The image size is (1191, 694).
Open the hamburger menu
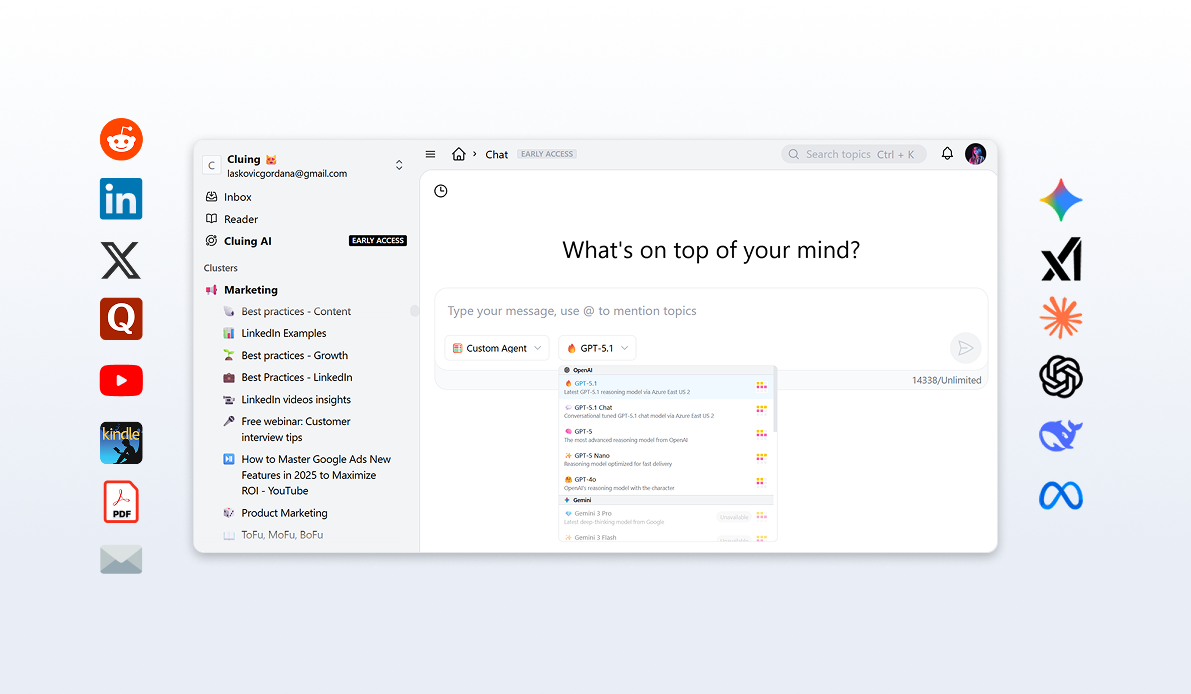[x=430, y=153]
